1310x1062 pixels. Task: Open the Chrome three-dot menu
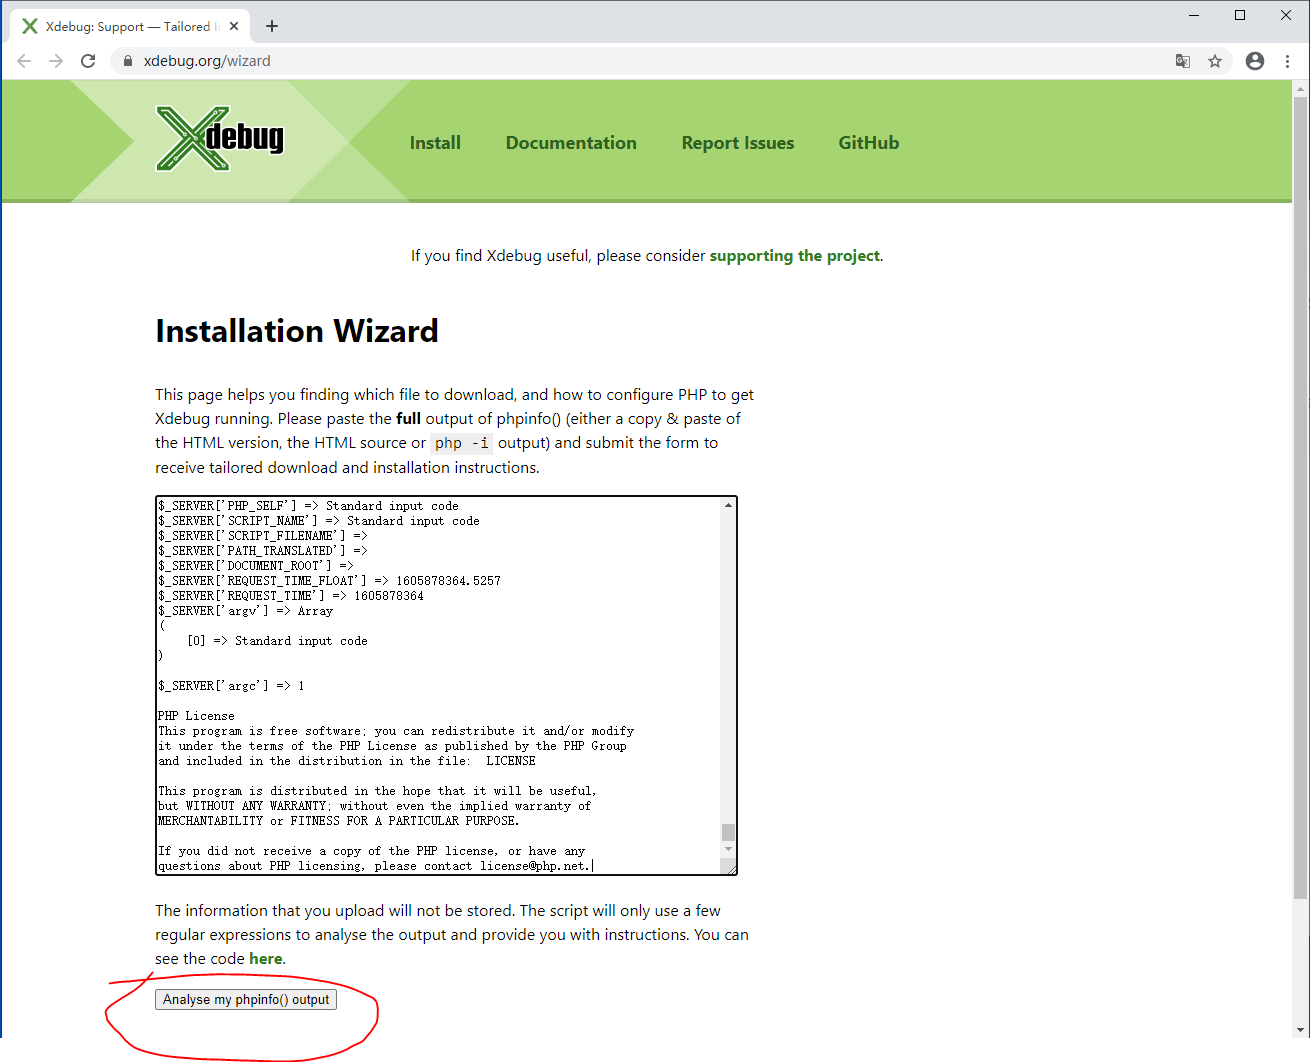pos(1288,61)
